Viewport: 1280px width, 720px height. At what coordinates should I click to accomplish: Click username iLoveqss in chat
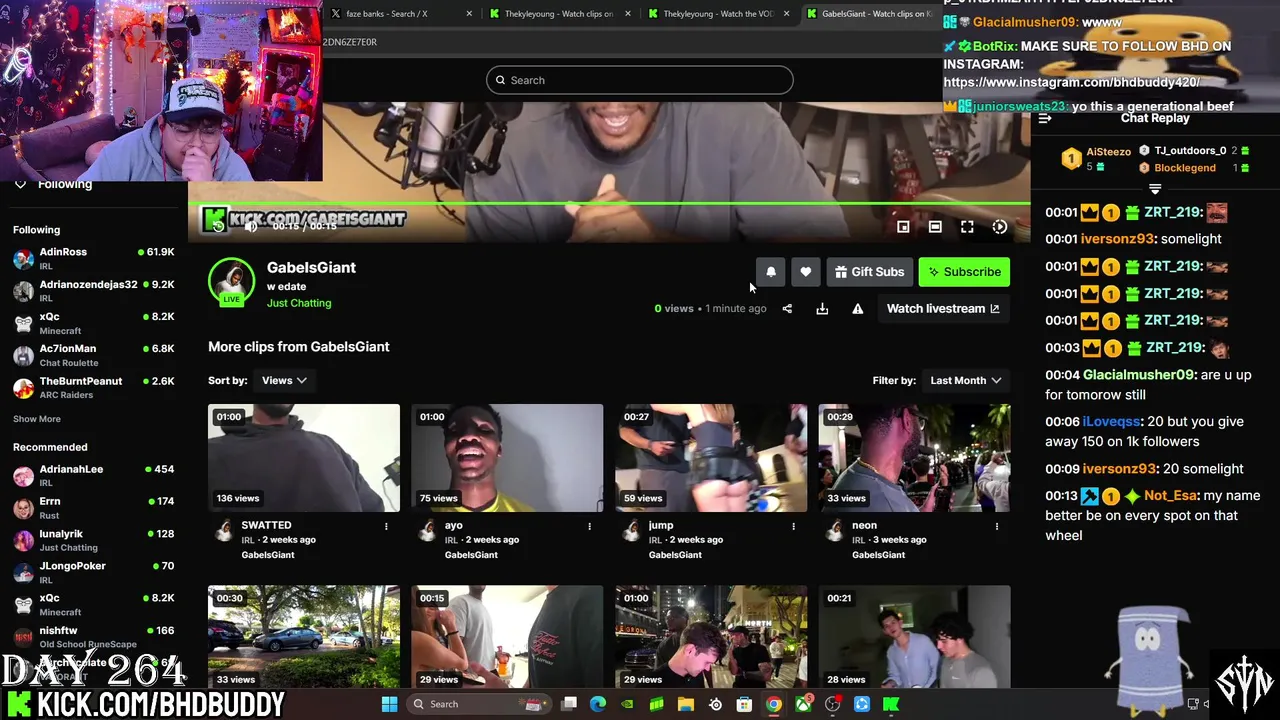click(1111, 422)
